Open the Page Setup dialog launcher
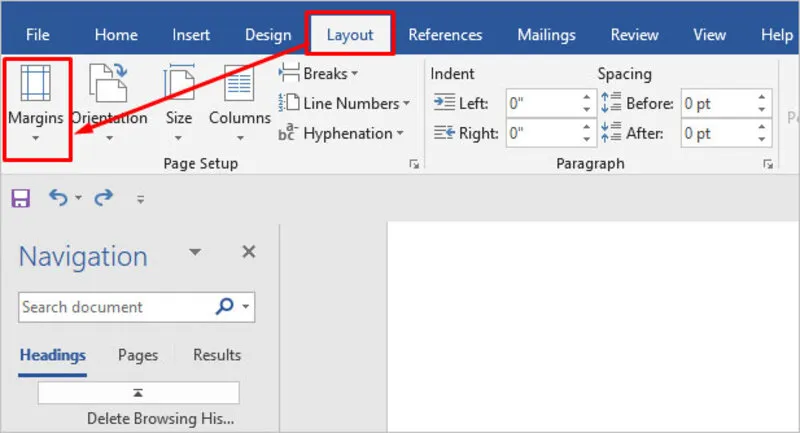 tap(414, 164)
